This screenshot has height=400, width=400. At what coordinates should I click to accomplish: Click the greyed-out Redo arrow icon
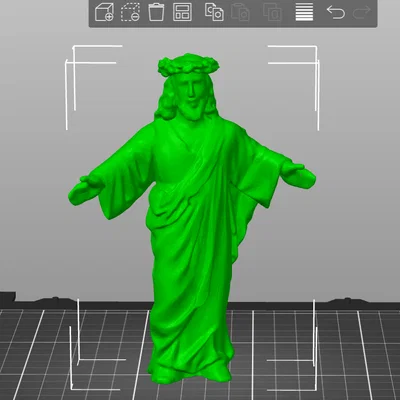point(362,12)
